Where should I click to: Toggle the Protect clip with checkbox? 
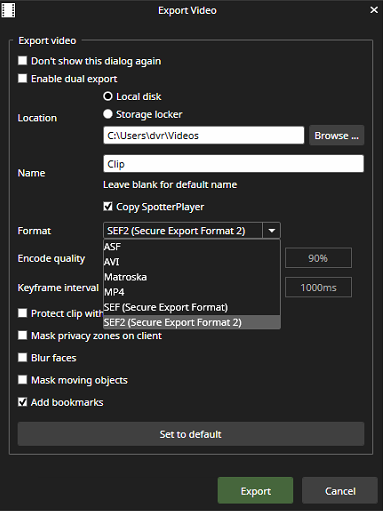22,313
